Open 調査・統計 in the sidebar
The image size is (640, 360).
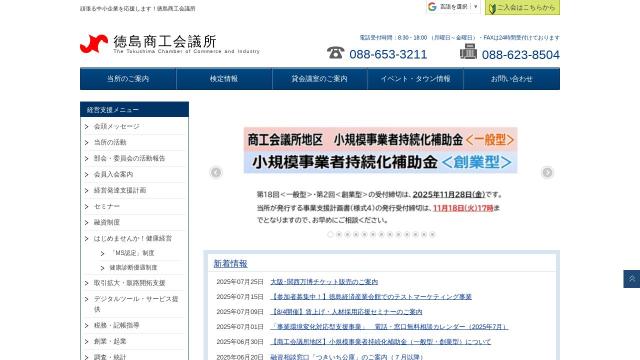[110, 357]
